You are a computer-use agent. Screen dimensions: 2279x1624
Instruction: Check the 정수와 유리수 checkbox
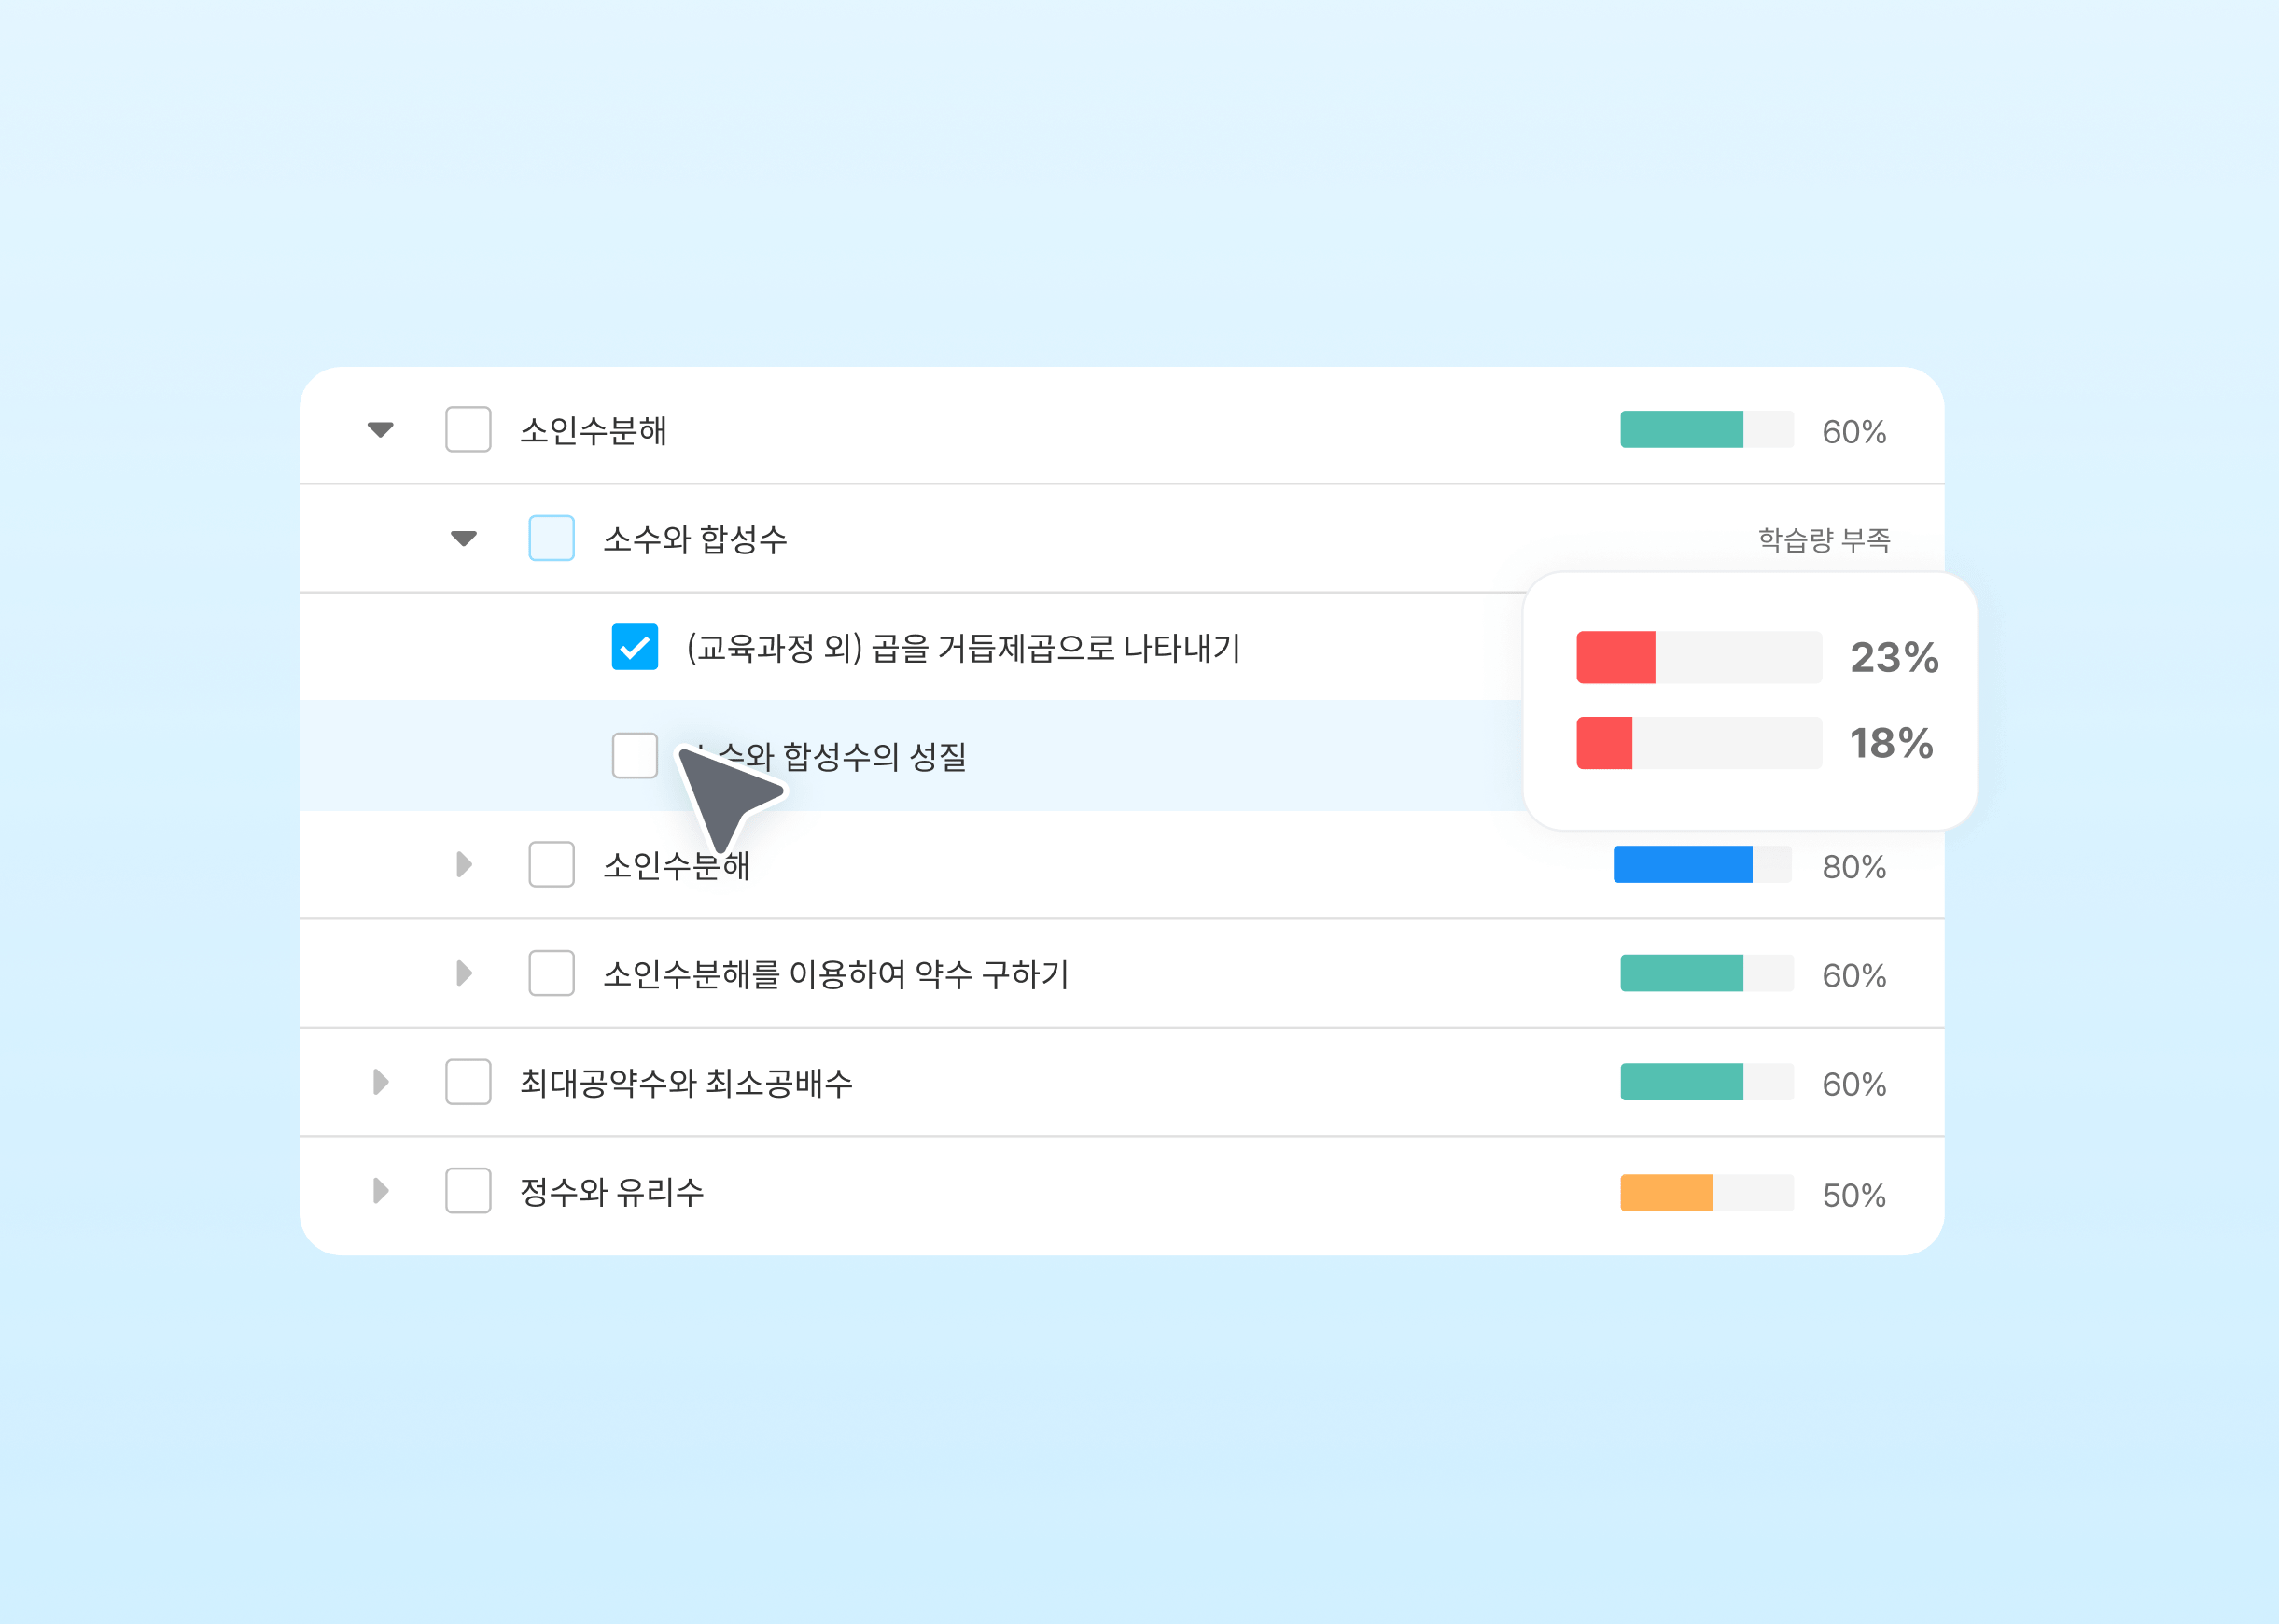(468, 1191)
